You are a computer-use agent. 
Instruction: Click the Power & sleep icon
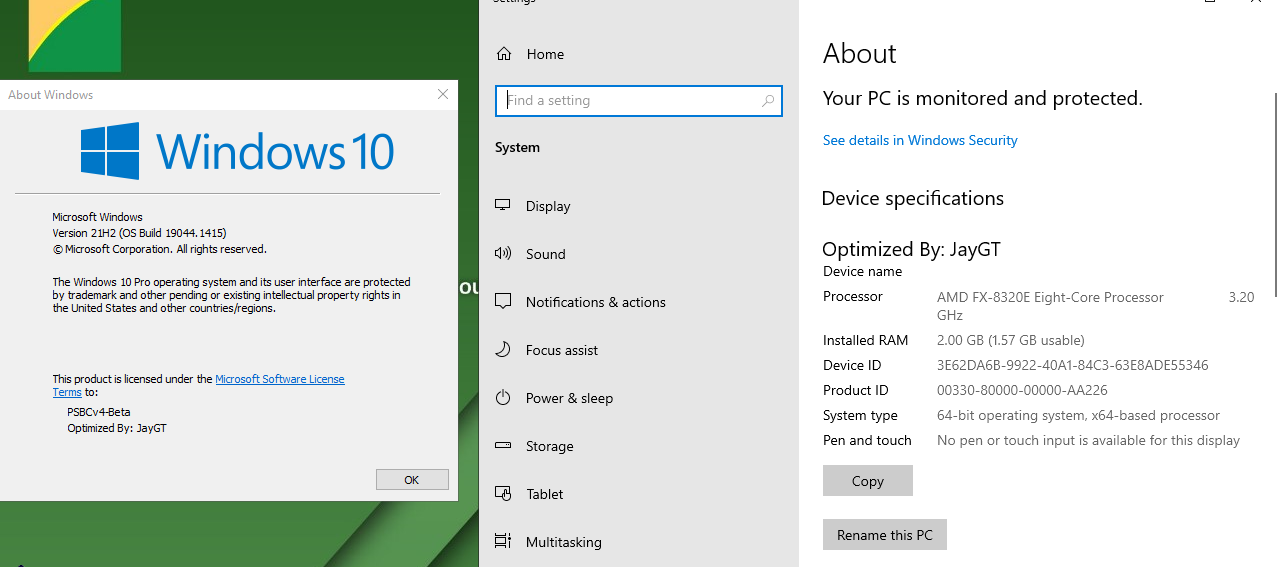(x=503, y=398)
